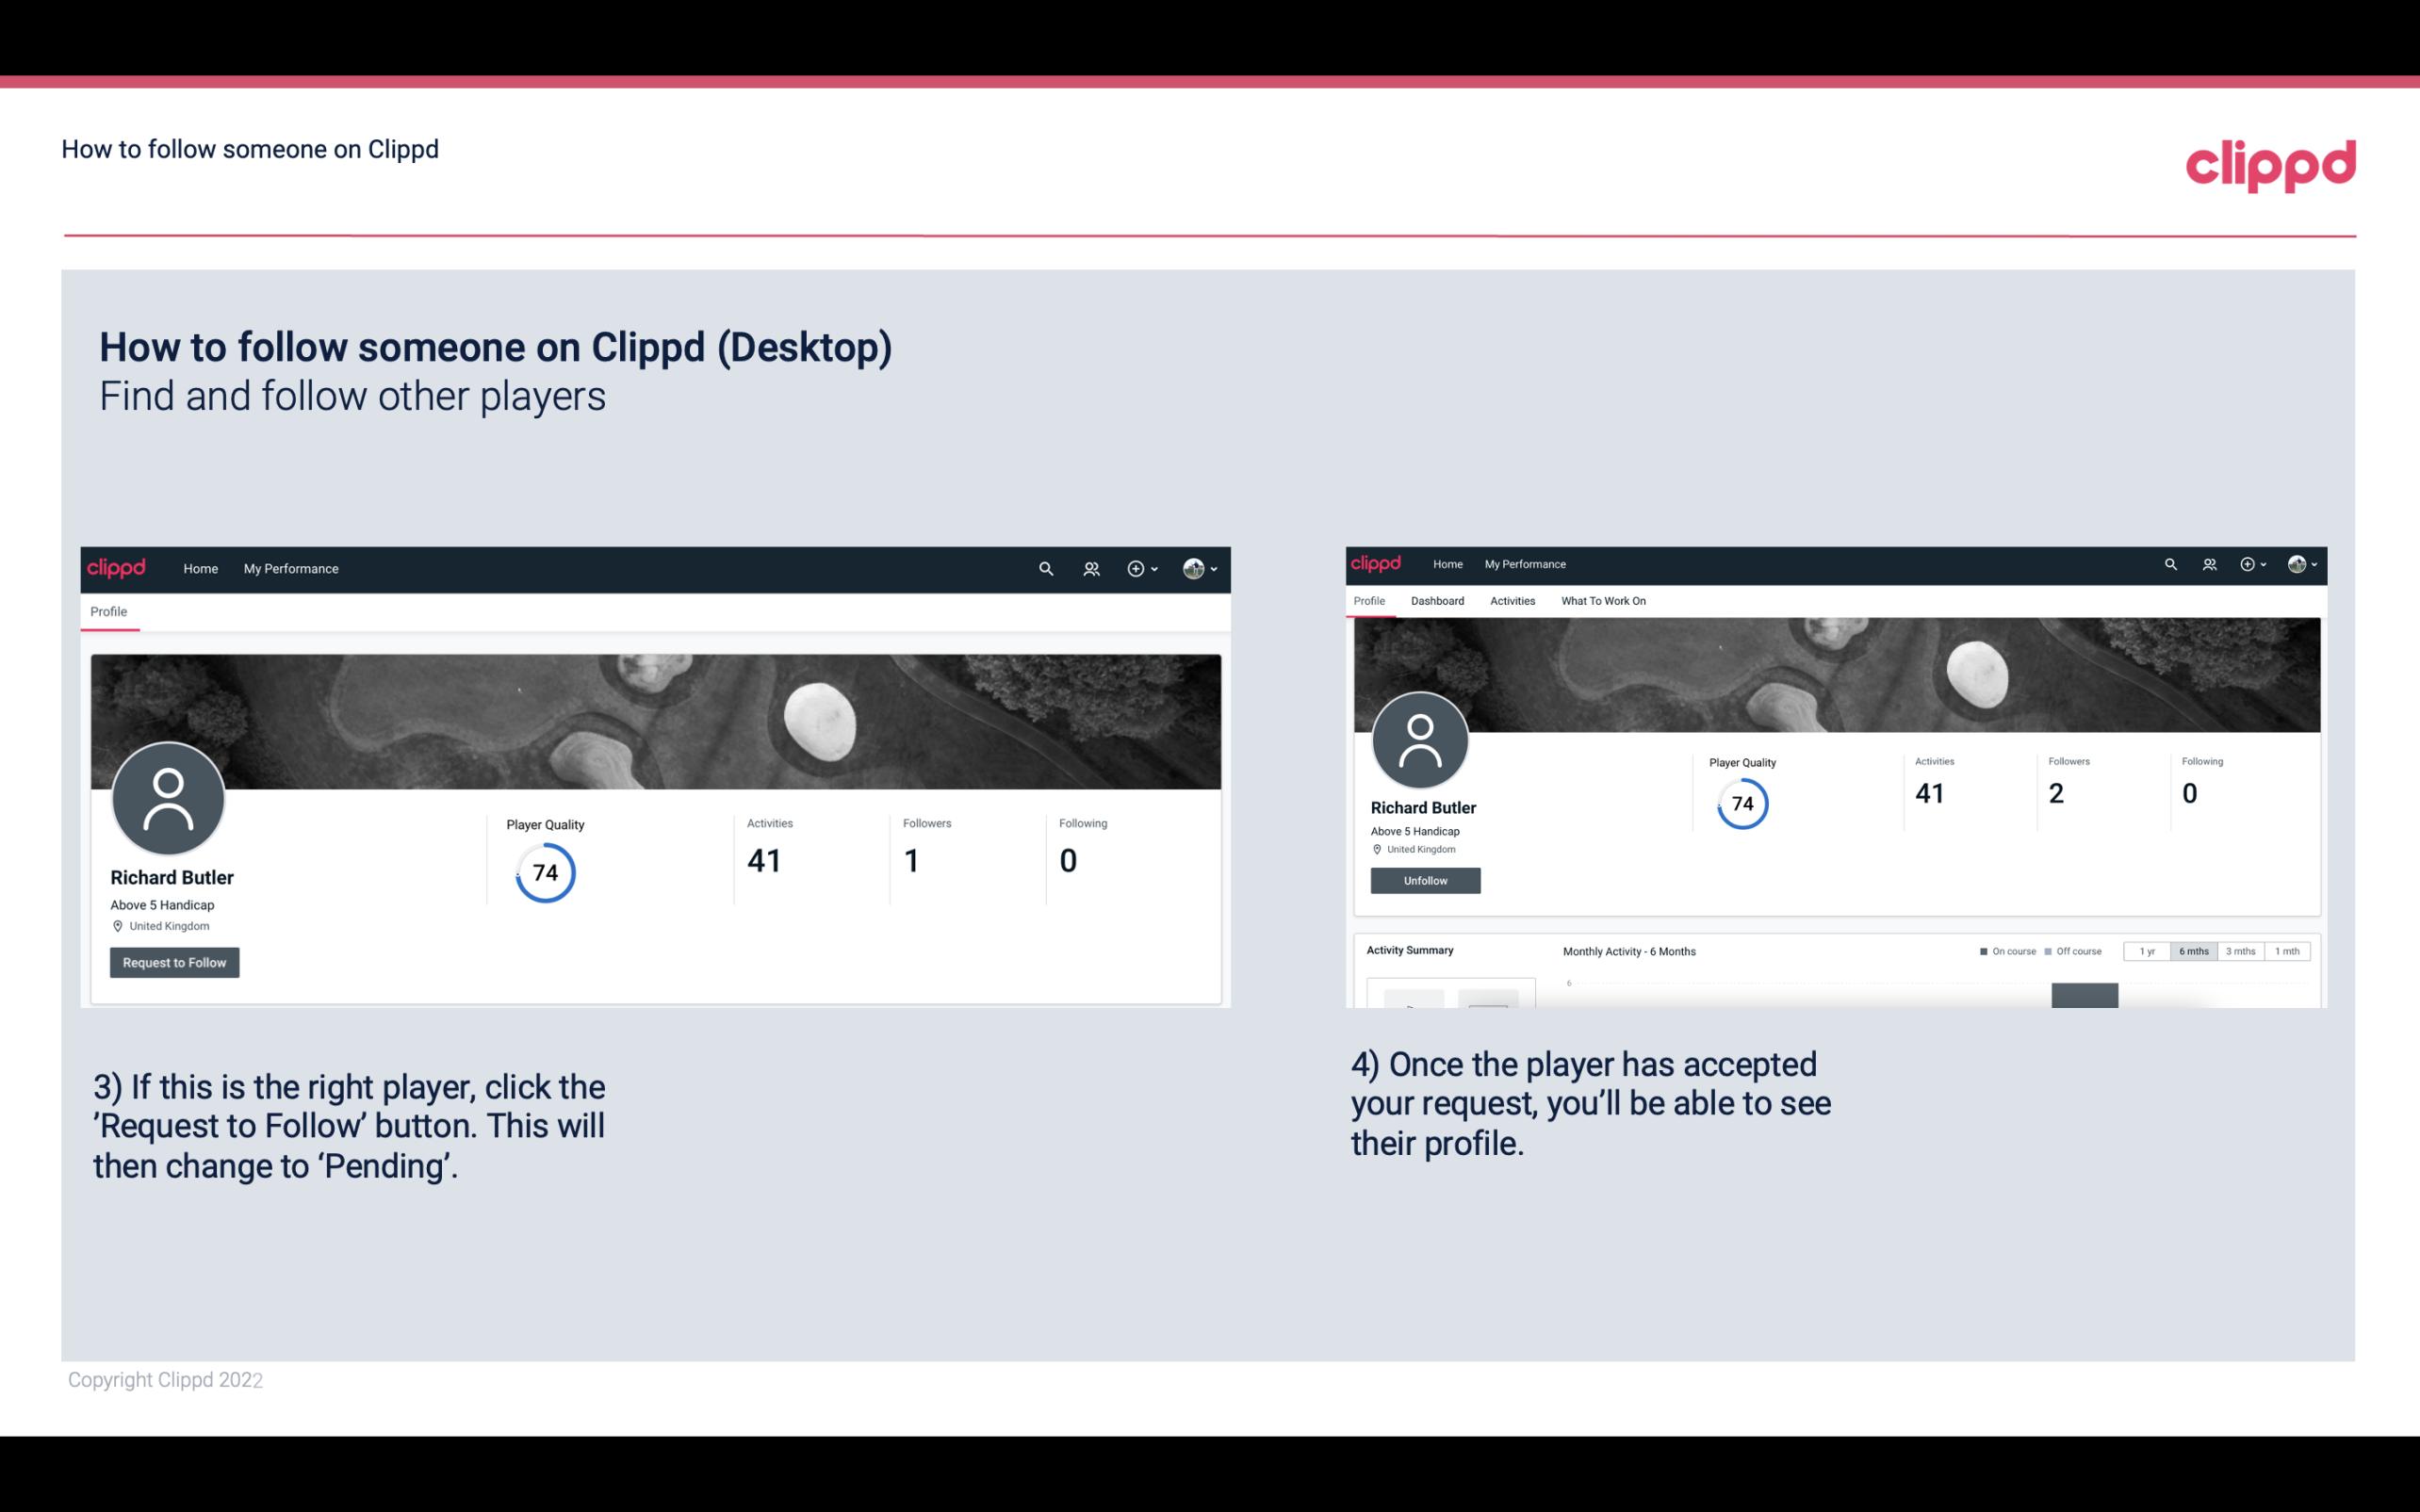Click the 'Unfollow' button on right panel
This screenshot has width=2420, height=1512.
point(1425,880)
